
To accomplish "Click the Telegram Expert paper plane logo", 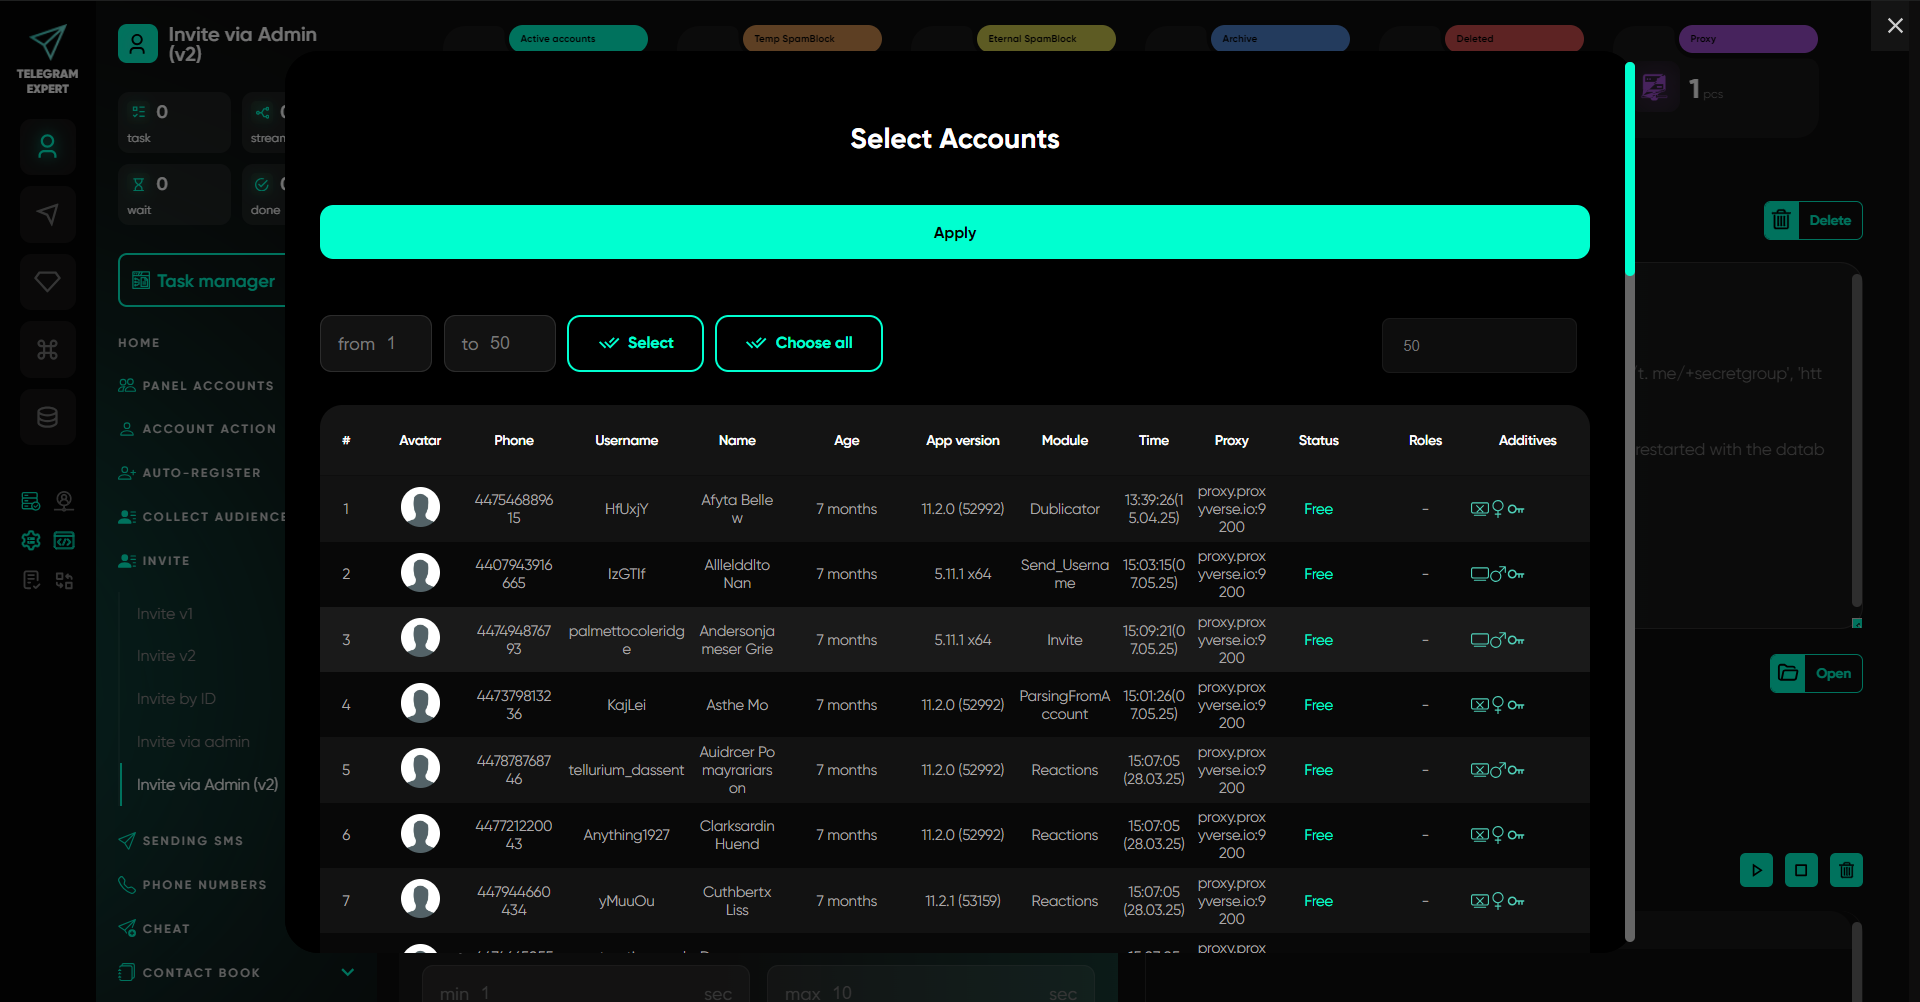I will point(47,42).
